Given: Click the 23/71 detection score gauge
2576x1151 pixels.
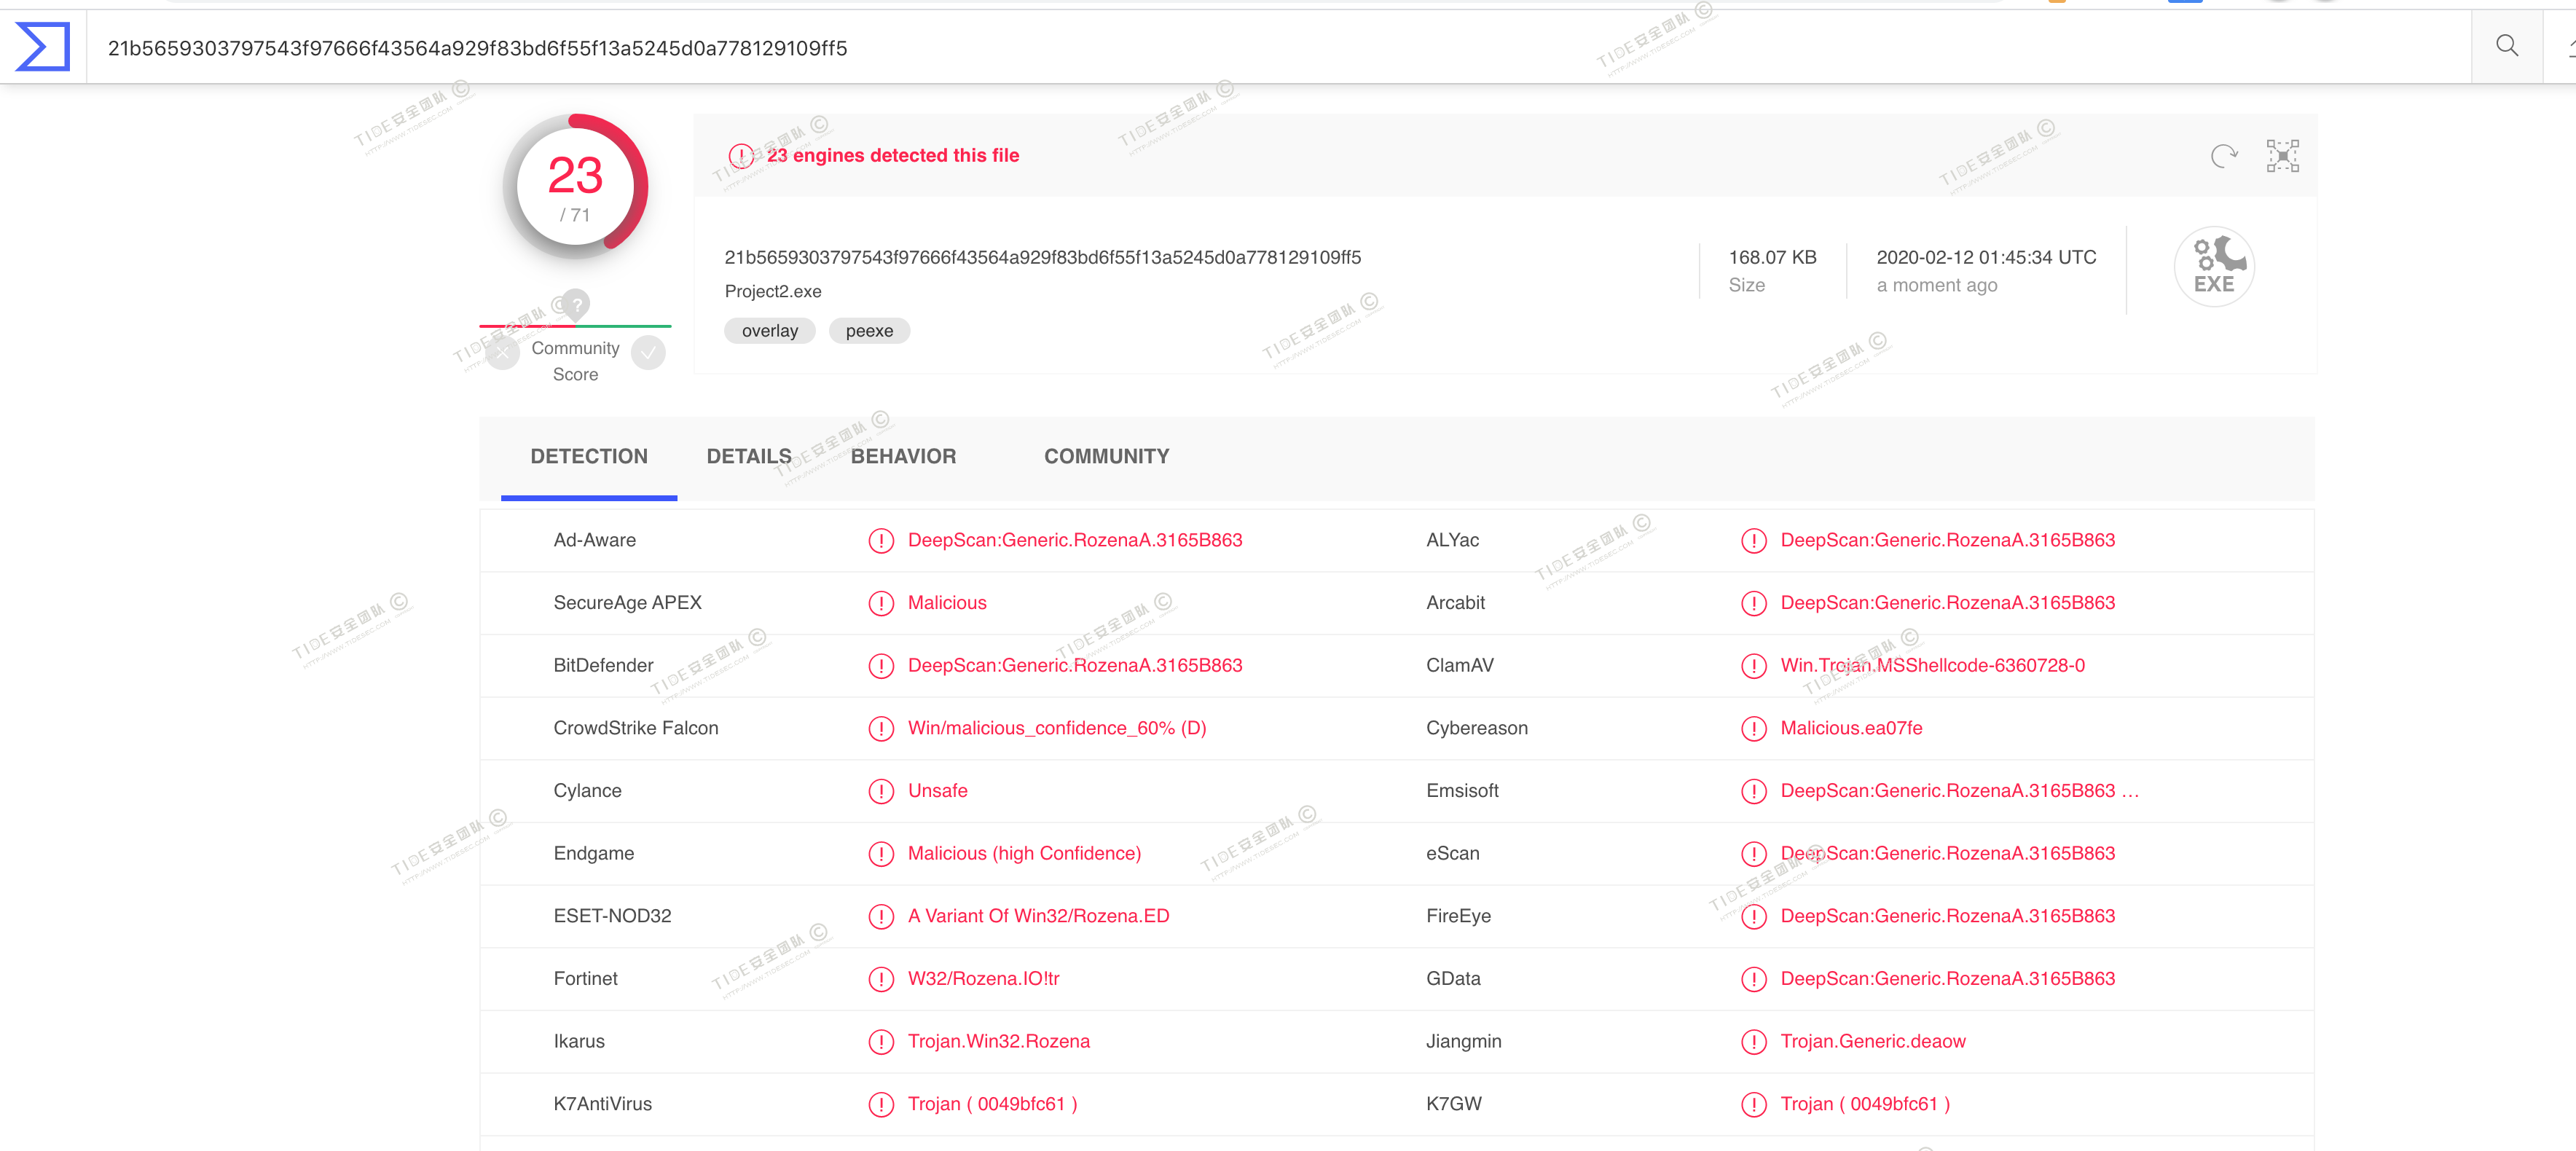Looking at the screenshot, I should click(575, 187).
